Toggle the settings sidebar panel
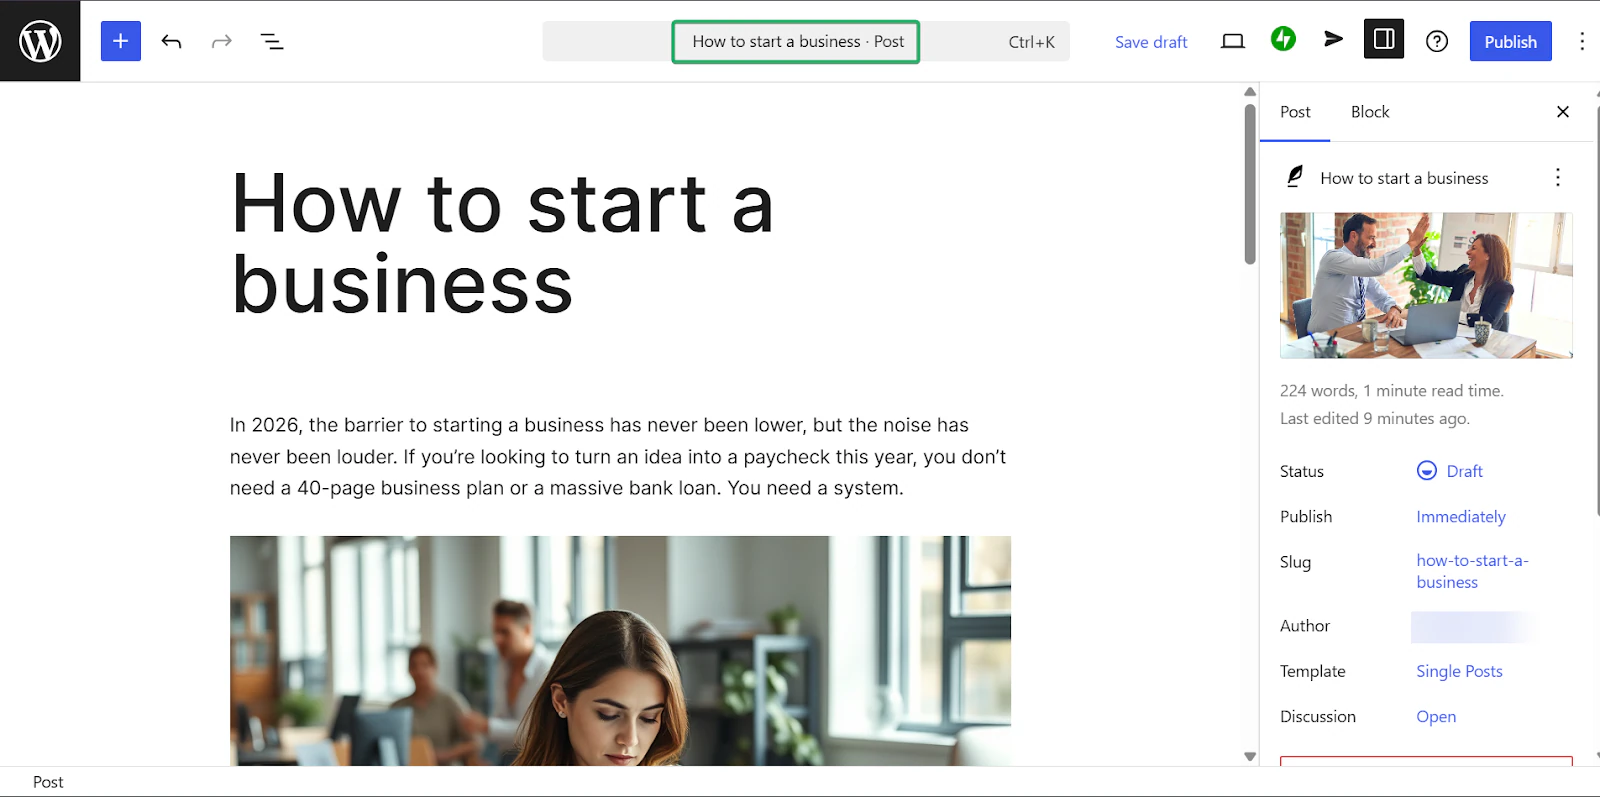 tap(1384, 39)
